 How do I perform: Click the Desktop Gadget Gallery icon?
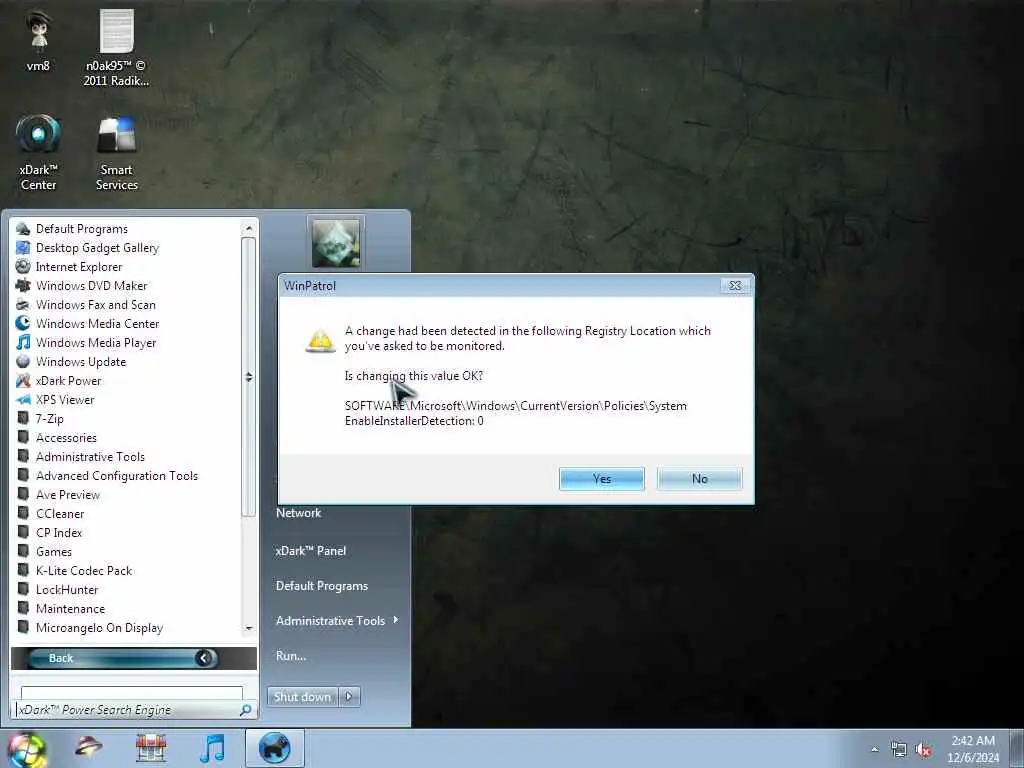click(23, 248)
